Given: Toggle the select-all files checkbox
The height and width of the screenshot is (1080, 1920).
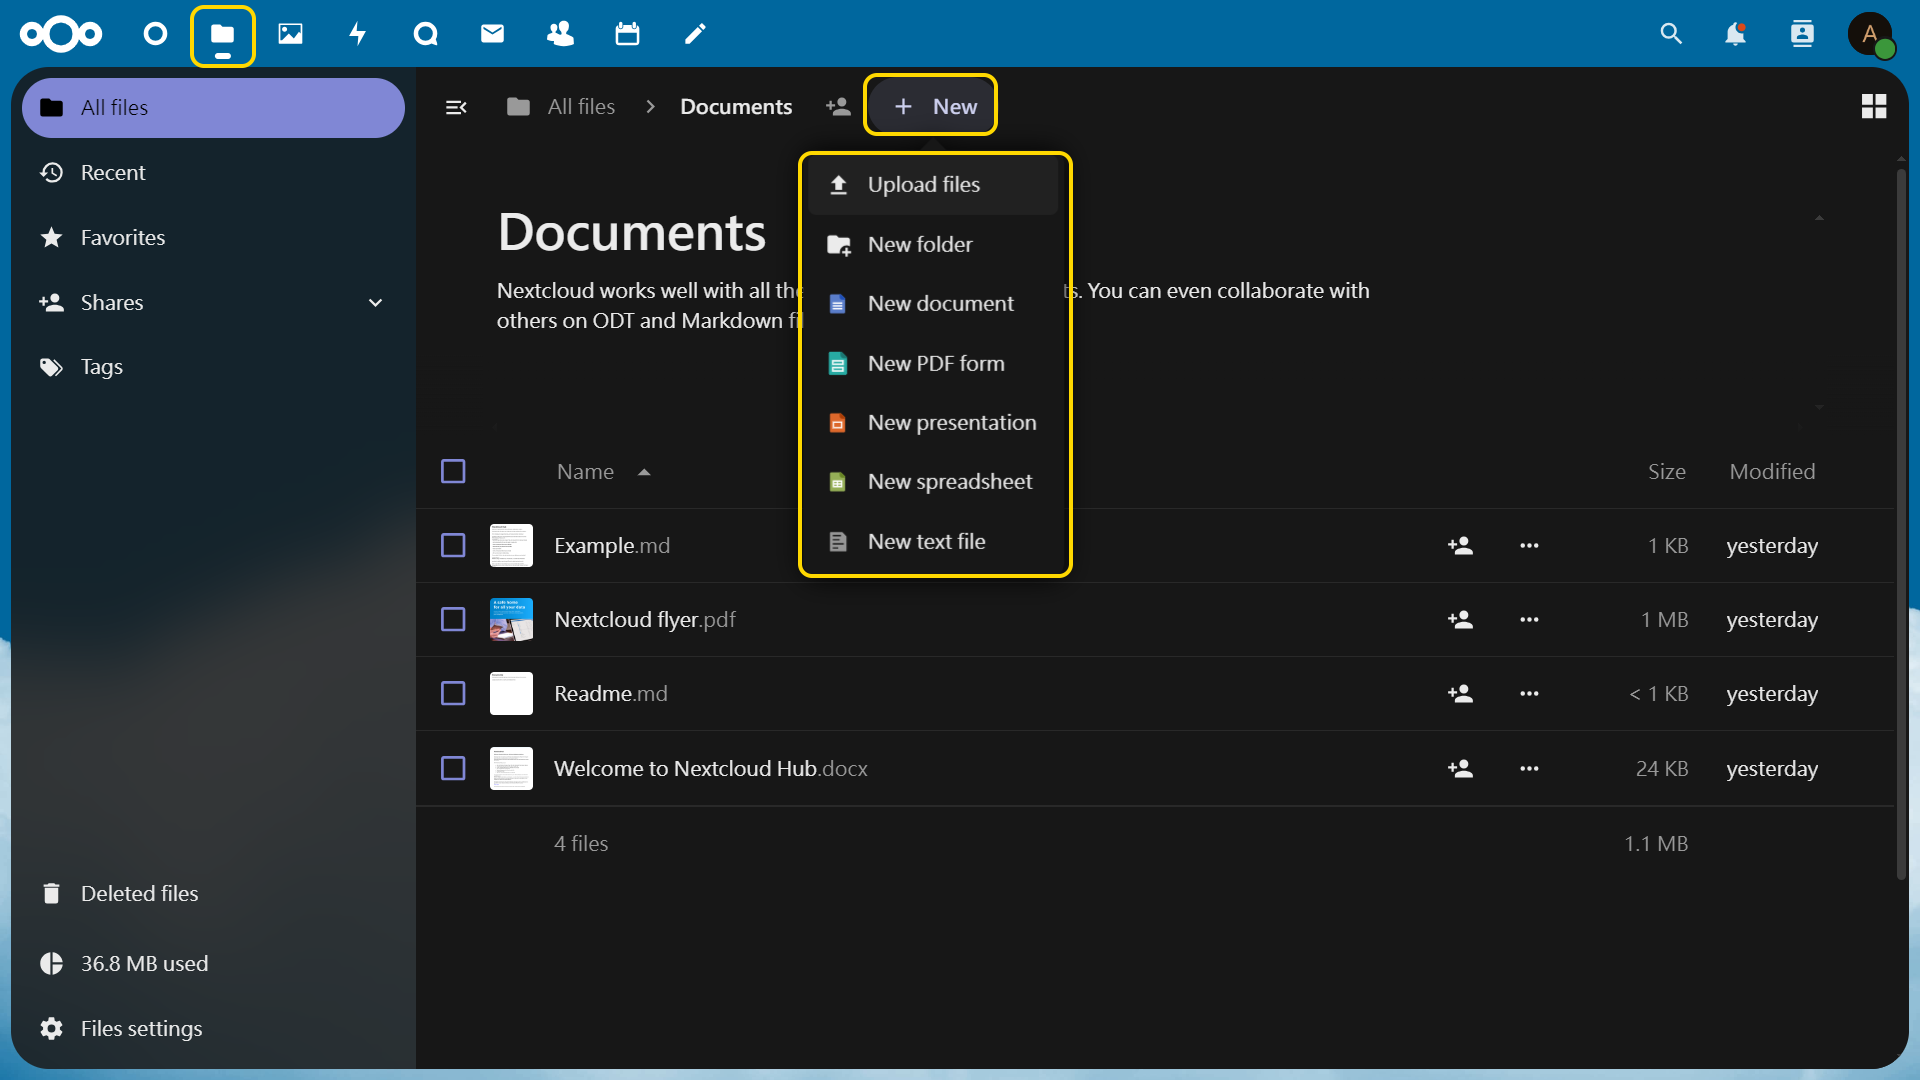Looking at the screenshot, I should [x=453, y=471].
